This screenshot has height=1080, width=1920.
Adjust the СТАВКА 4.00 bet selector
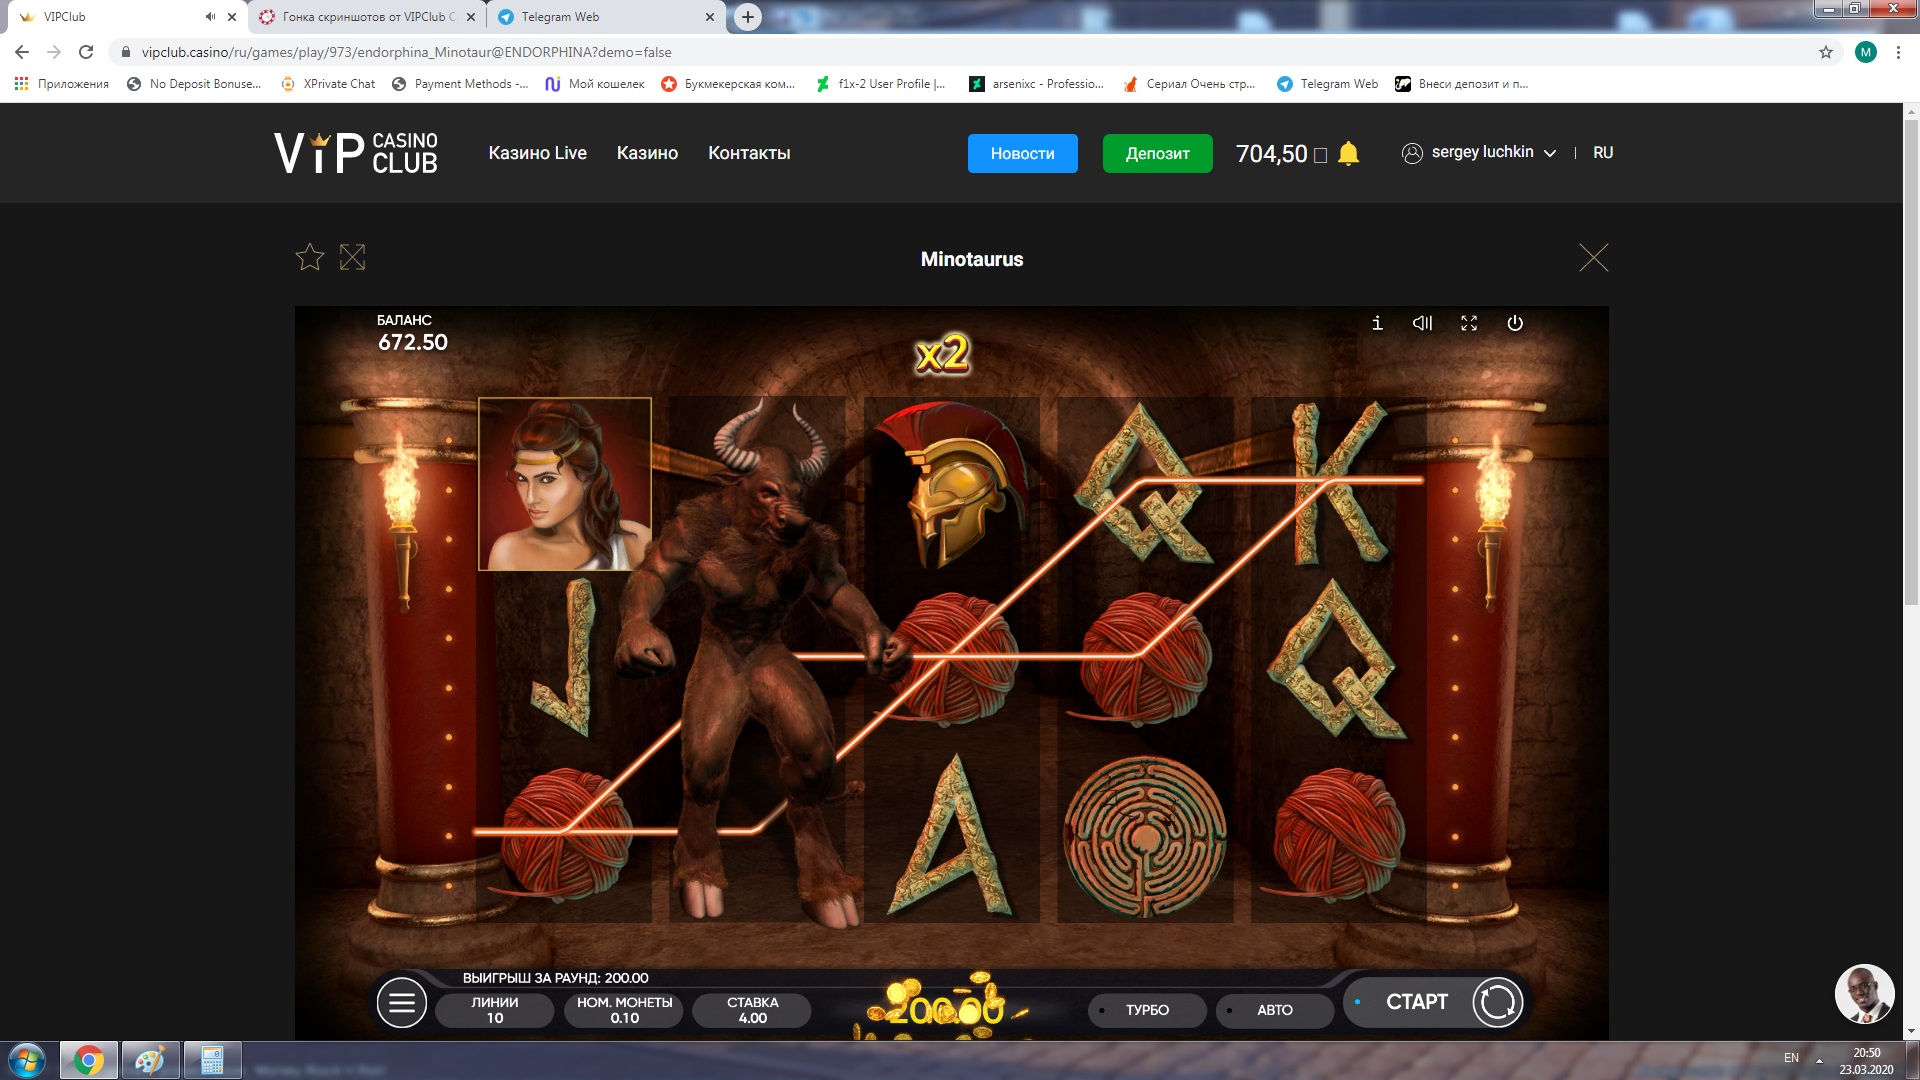pyautogui.click(x=752, y=1010)
